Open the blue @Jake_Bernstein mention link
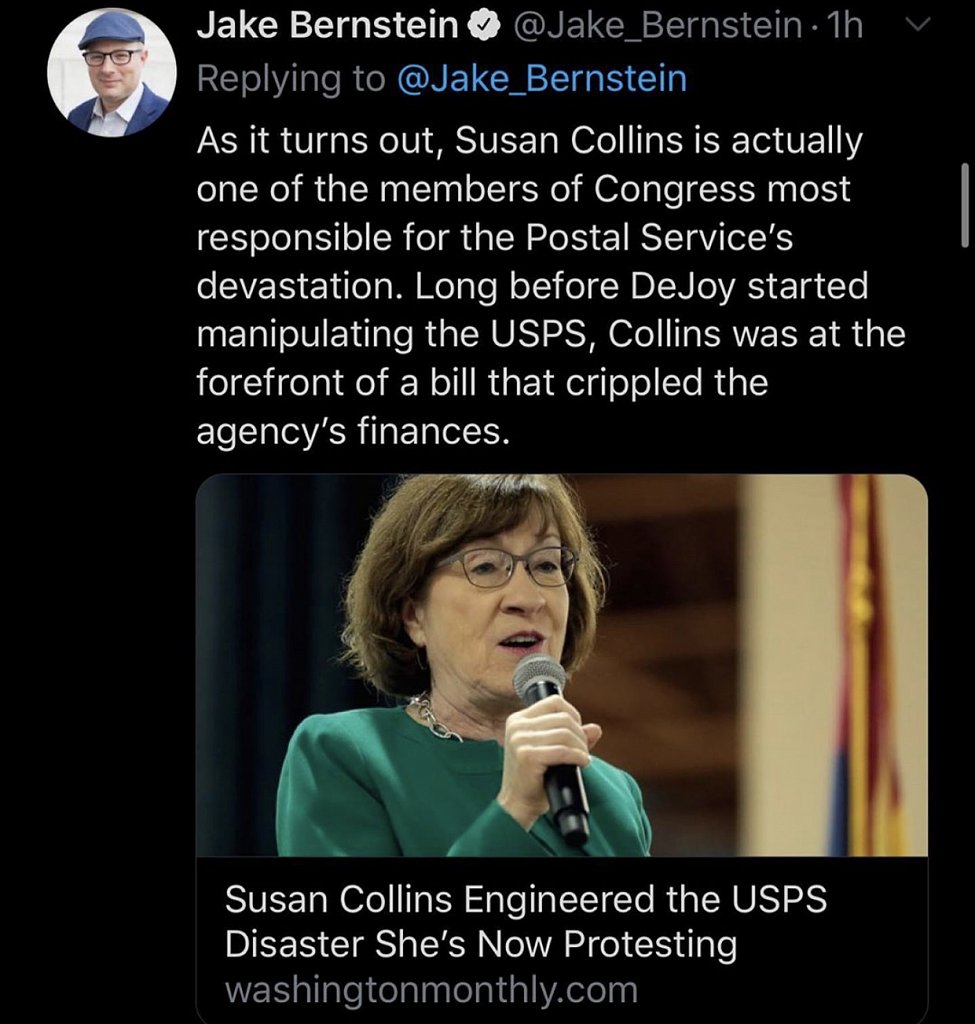Viewport: 975px width, 1024px height. (542, 79)
